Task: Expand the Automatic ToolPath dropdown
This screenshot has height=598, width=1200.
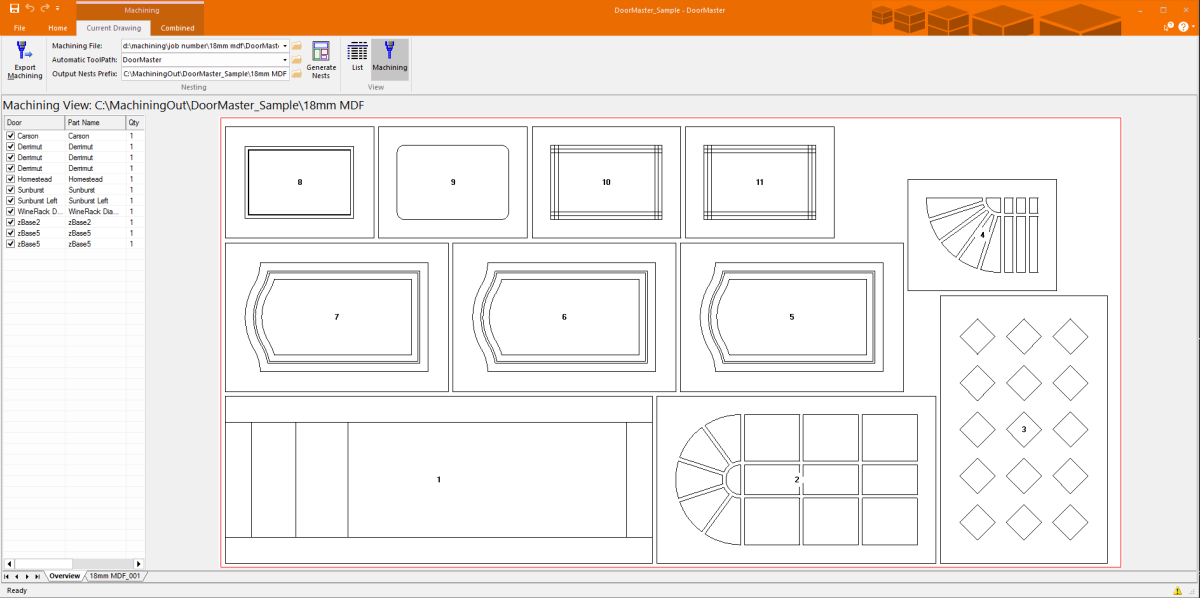Action: click(x=285, y=60)
